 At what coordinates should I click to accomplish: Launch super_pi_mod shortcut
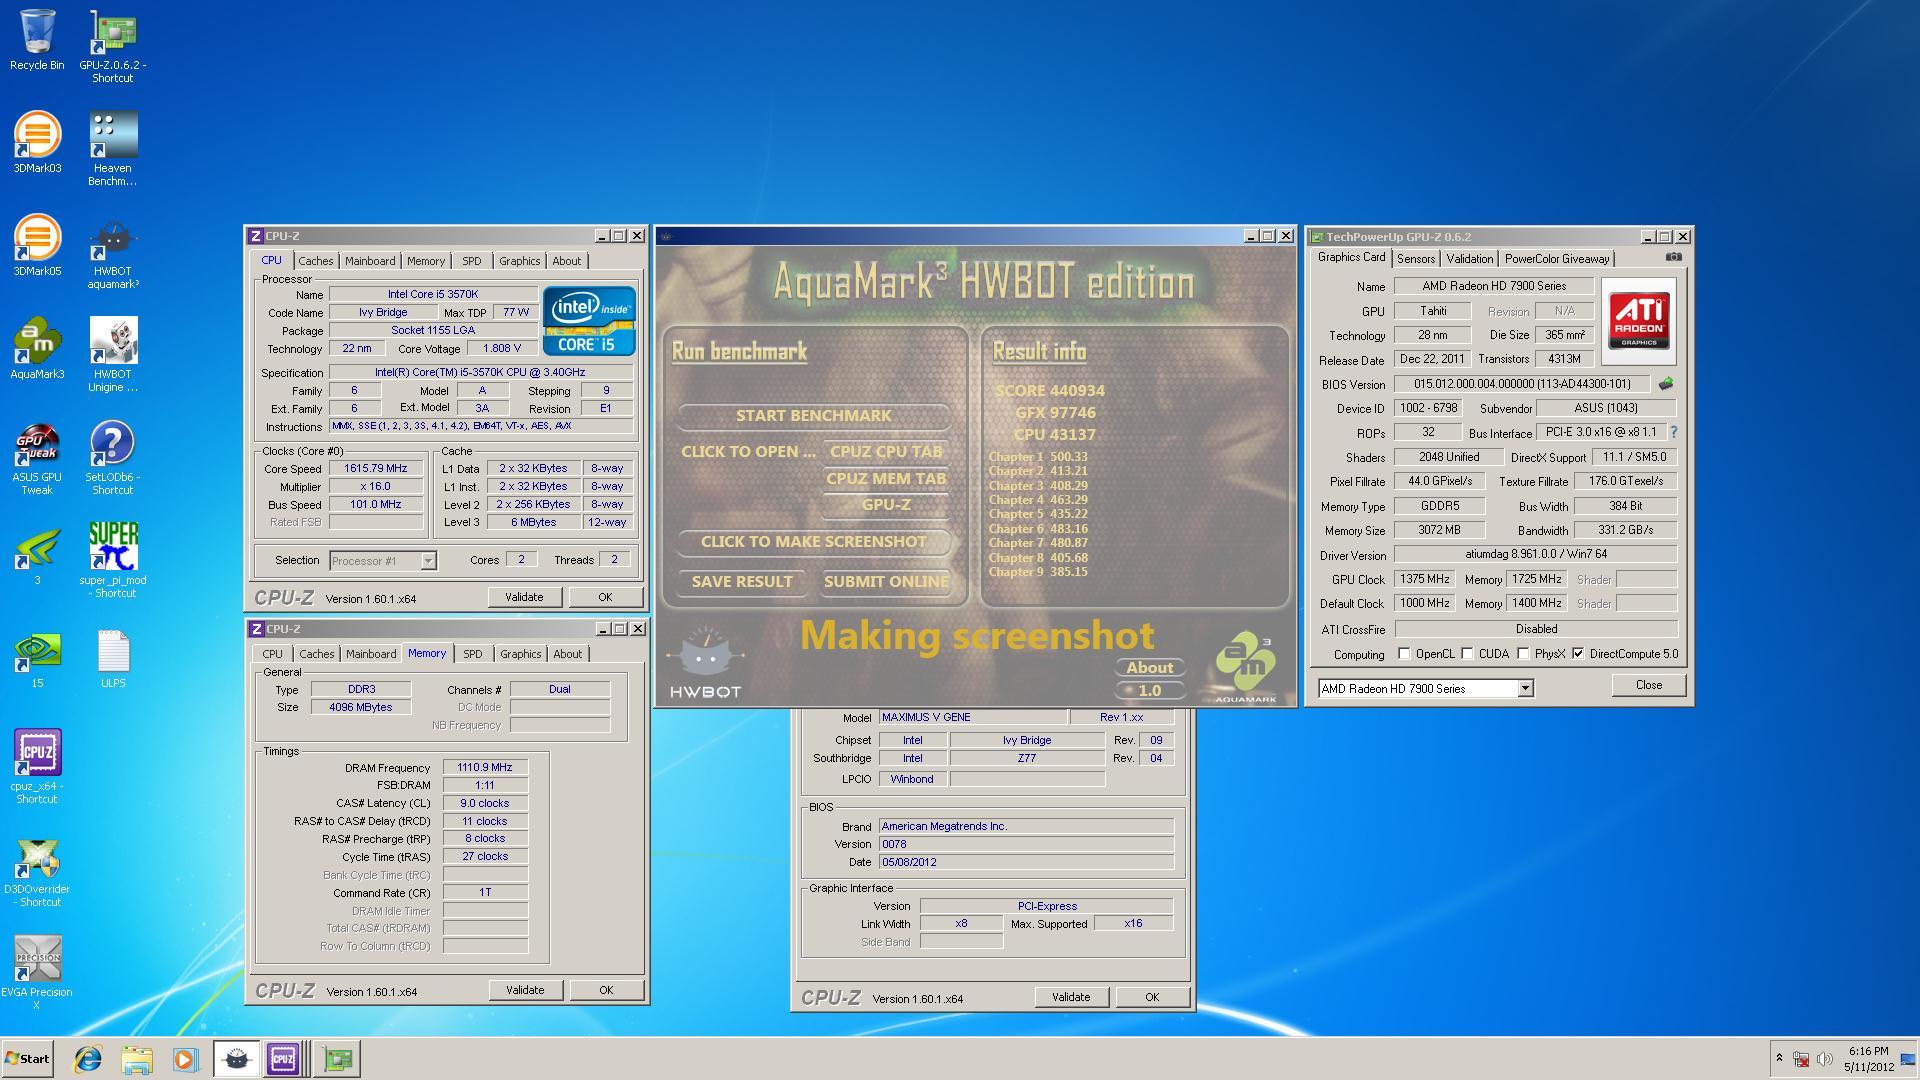[x=113, y=561]
